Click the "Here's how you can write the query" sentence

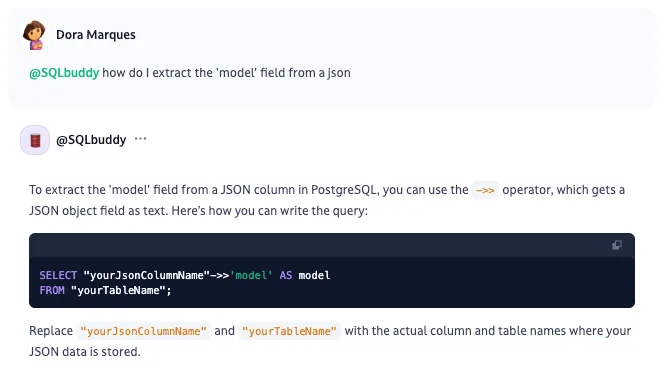pyautogui.click(x=269, y=211)
